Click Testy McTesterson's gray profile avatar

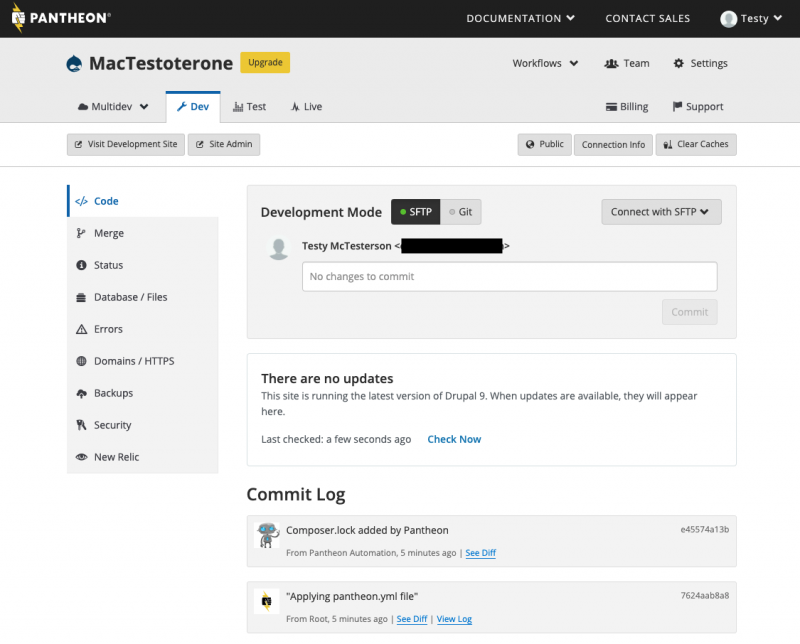coord(279,249)
